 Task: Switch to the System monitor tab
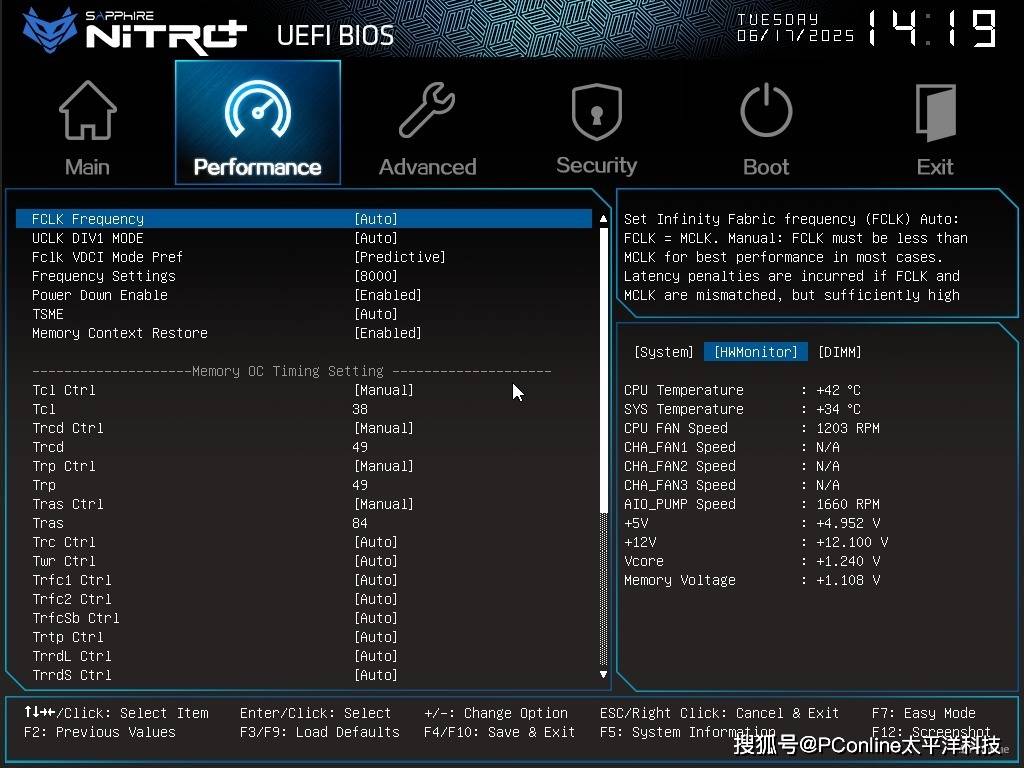pyautogui.click(x=663, y=352)
